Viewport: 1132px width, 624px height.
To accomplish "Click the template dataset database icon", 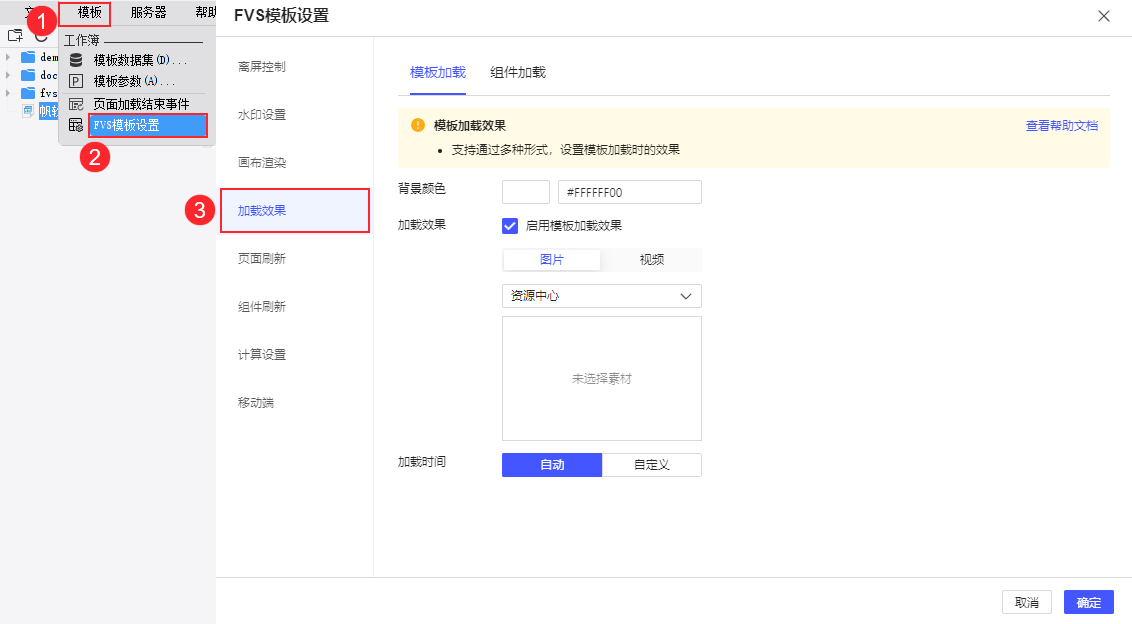I will [76, 61].
